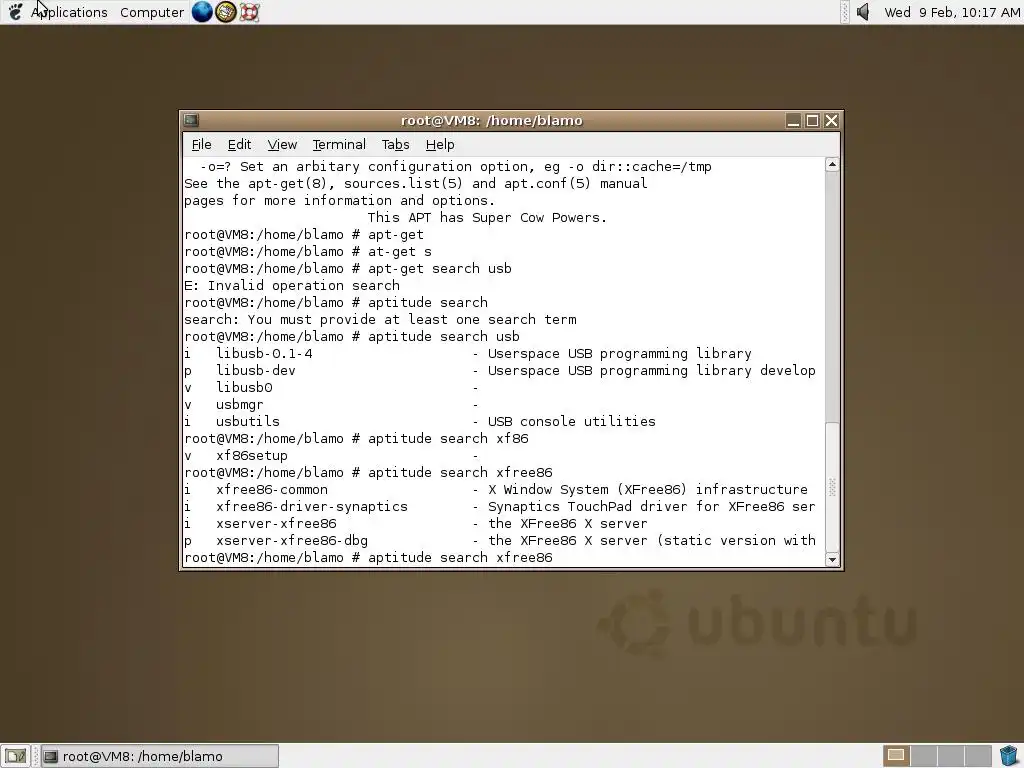Switch to the fourth workspace
The width and height of the screenshot is (1024, 768).
[977, 756]
